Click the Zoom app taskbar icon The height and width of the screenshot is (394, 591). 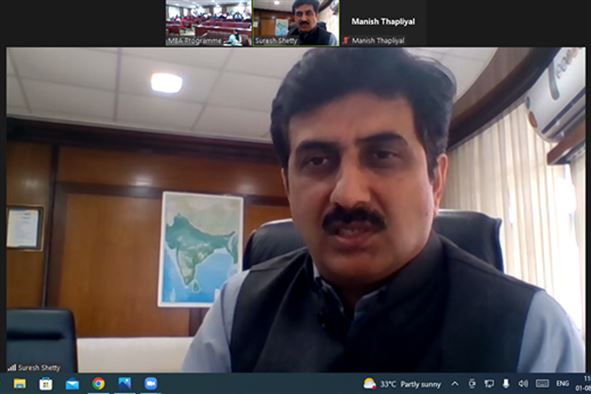[151, 383]
